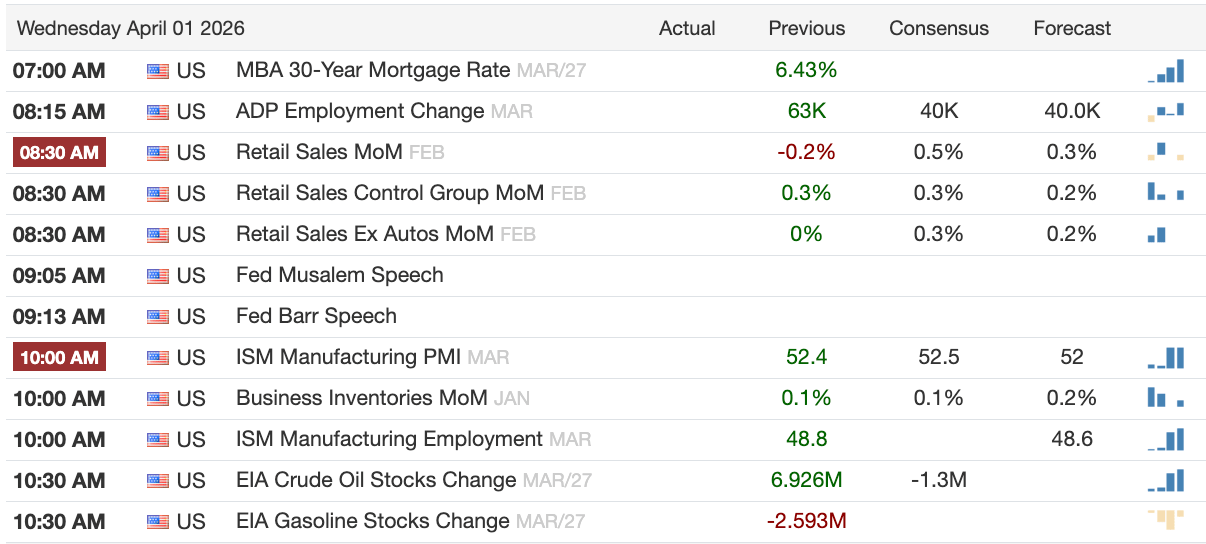Open the Retail Sales MoM sparkline chart
1206x544 pixels.
[x=1166, y=153]
